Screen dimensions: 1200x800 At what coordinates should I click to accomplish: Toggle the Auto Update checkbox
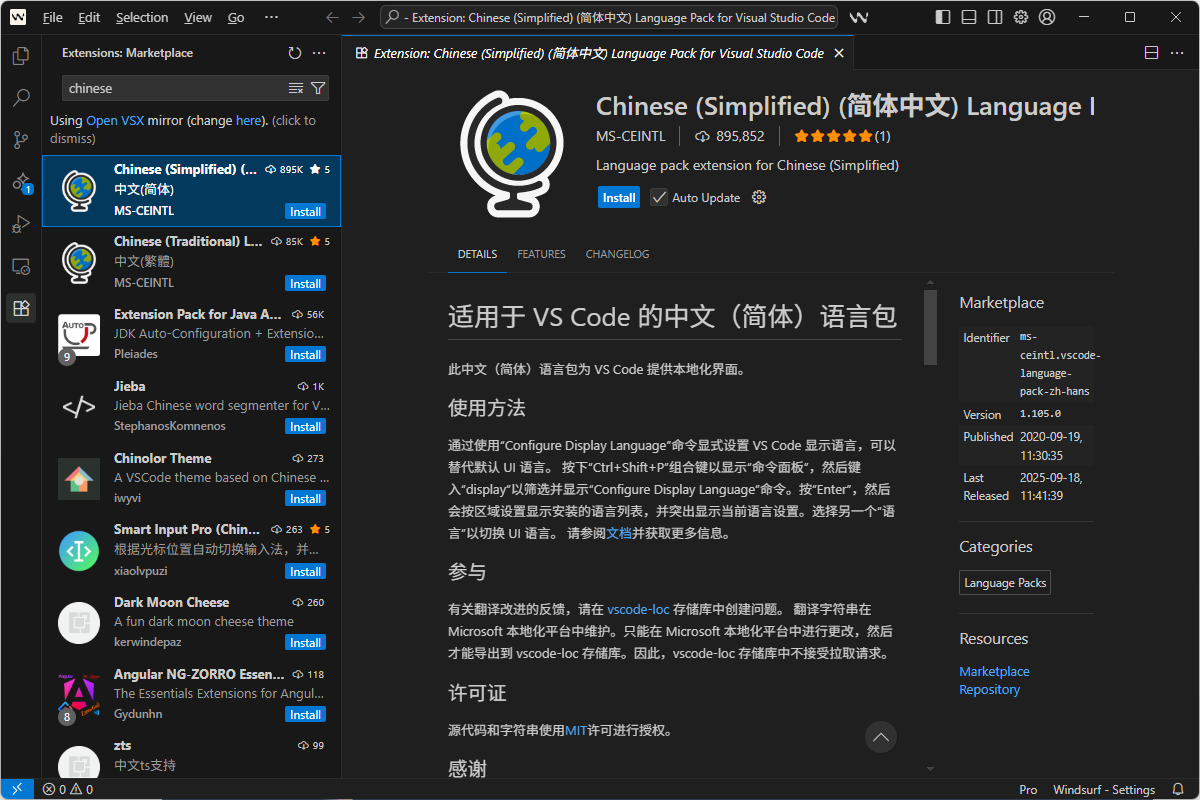click(x=659, y=197)
